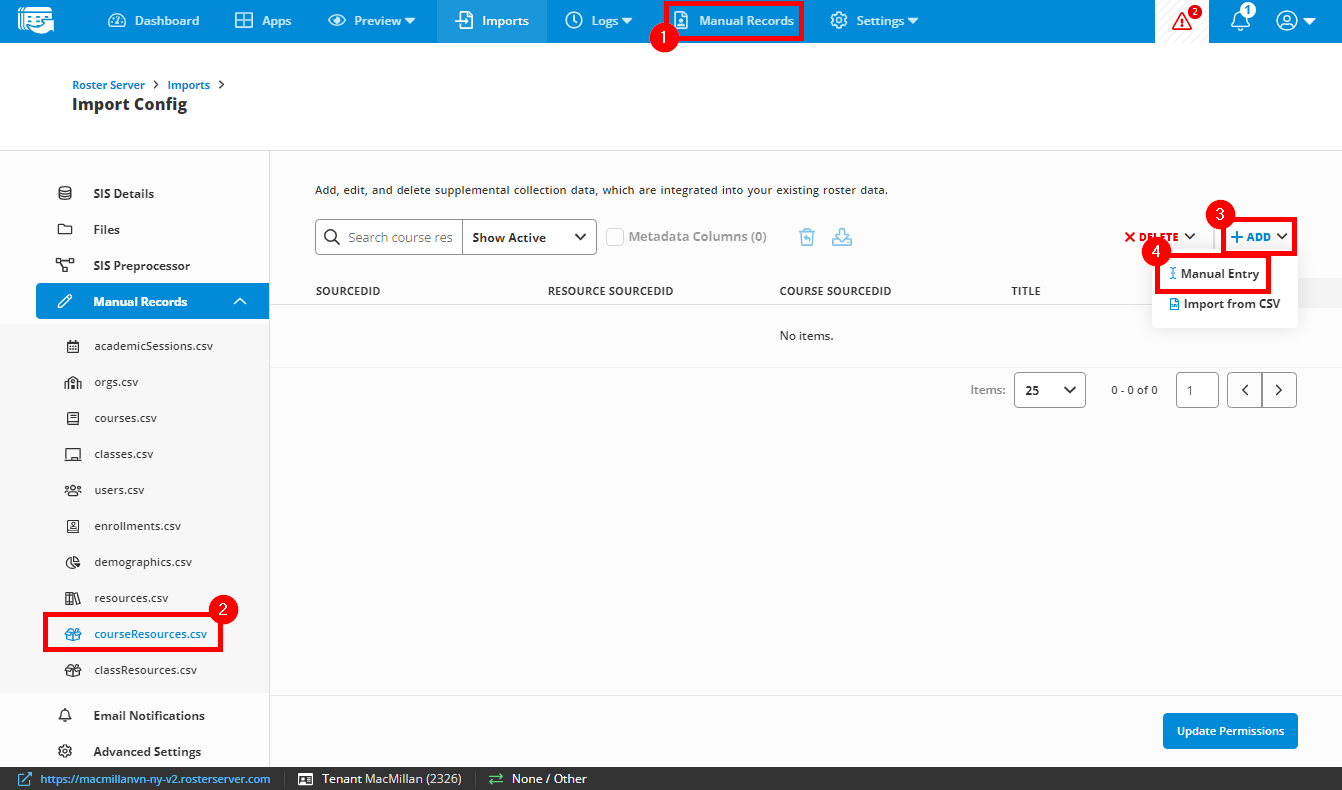
Task: Open the Imports breadcrumb link
Action: (x=188, y=84)
